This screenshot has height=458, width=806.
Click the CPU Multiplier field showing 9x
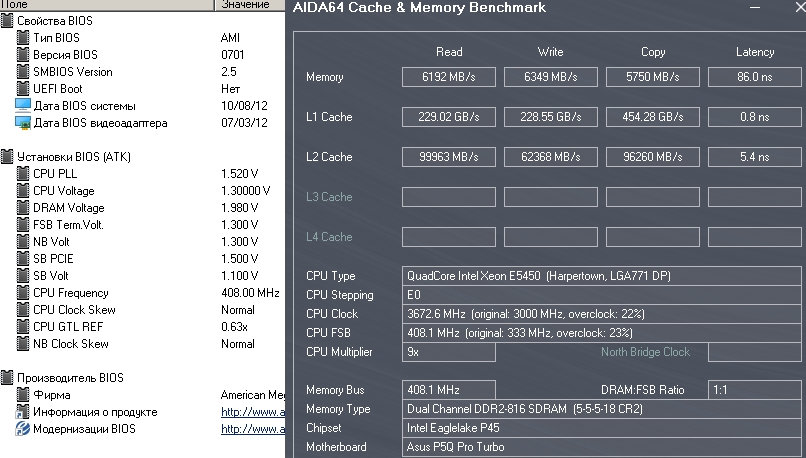pos(449,352)
